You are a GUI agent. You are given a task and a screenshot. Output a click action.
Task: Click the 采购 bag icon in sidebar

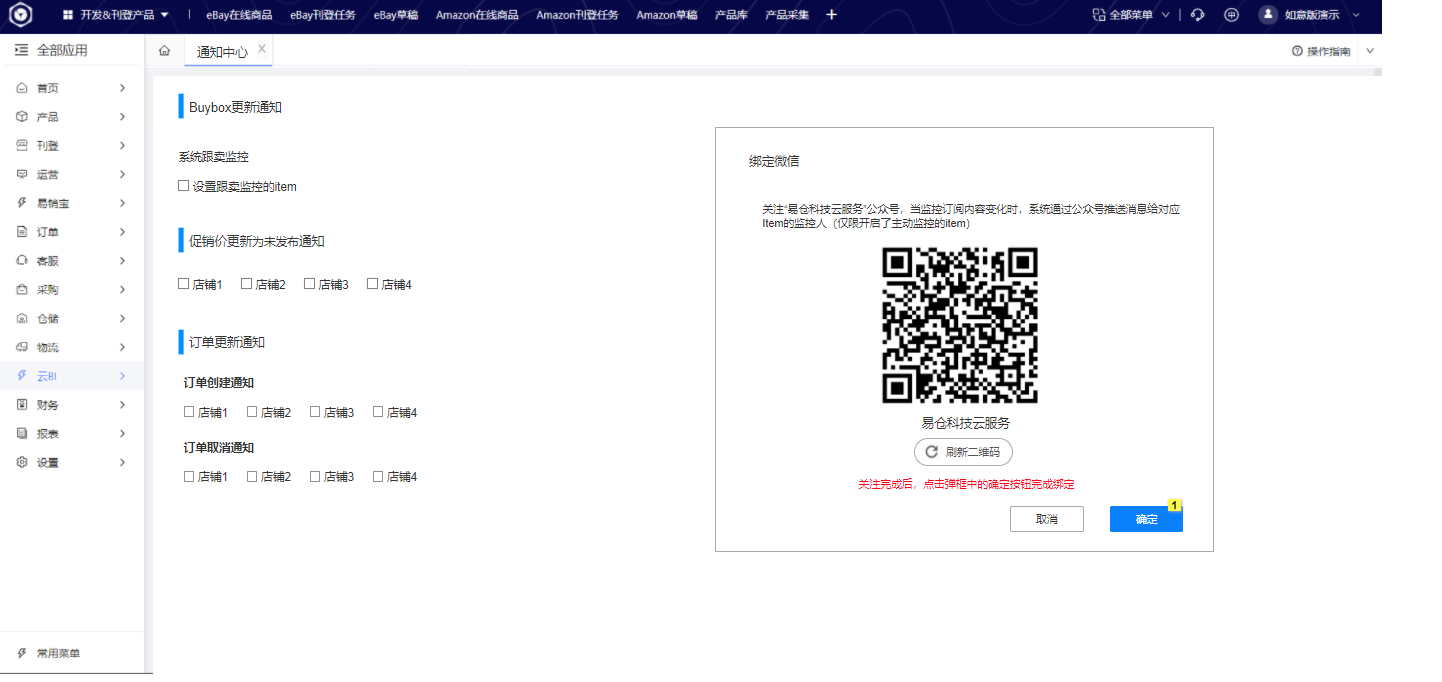[22, 290]
